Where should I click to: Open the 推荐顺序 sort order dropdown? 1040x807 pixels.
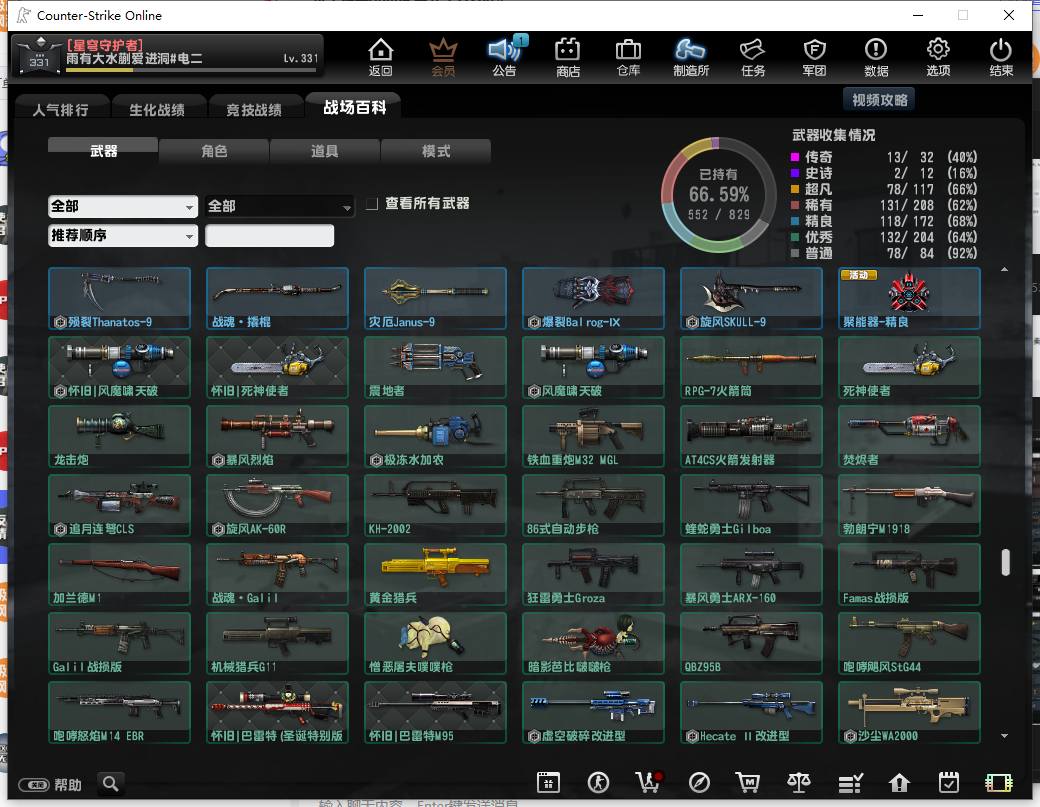[x=123, y=235]
